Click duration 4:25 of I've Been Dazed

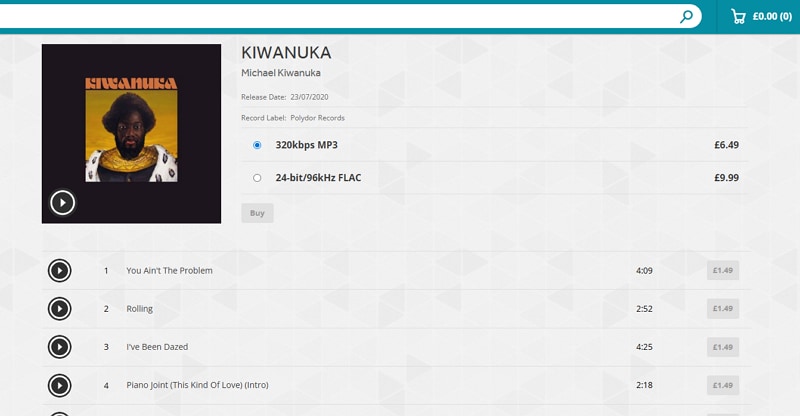click(644, 347)
